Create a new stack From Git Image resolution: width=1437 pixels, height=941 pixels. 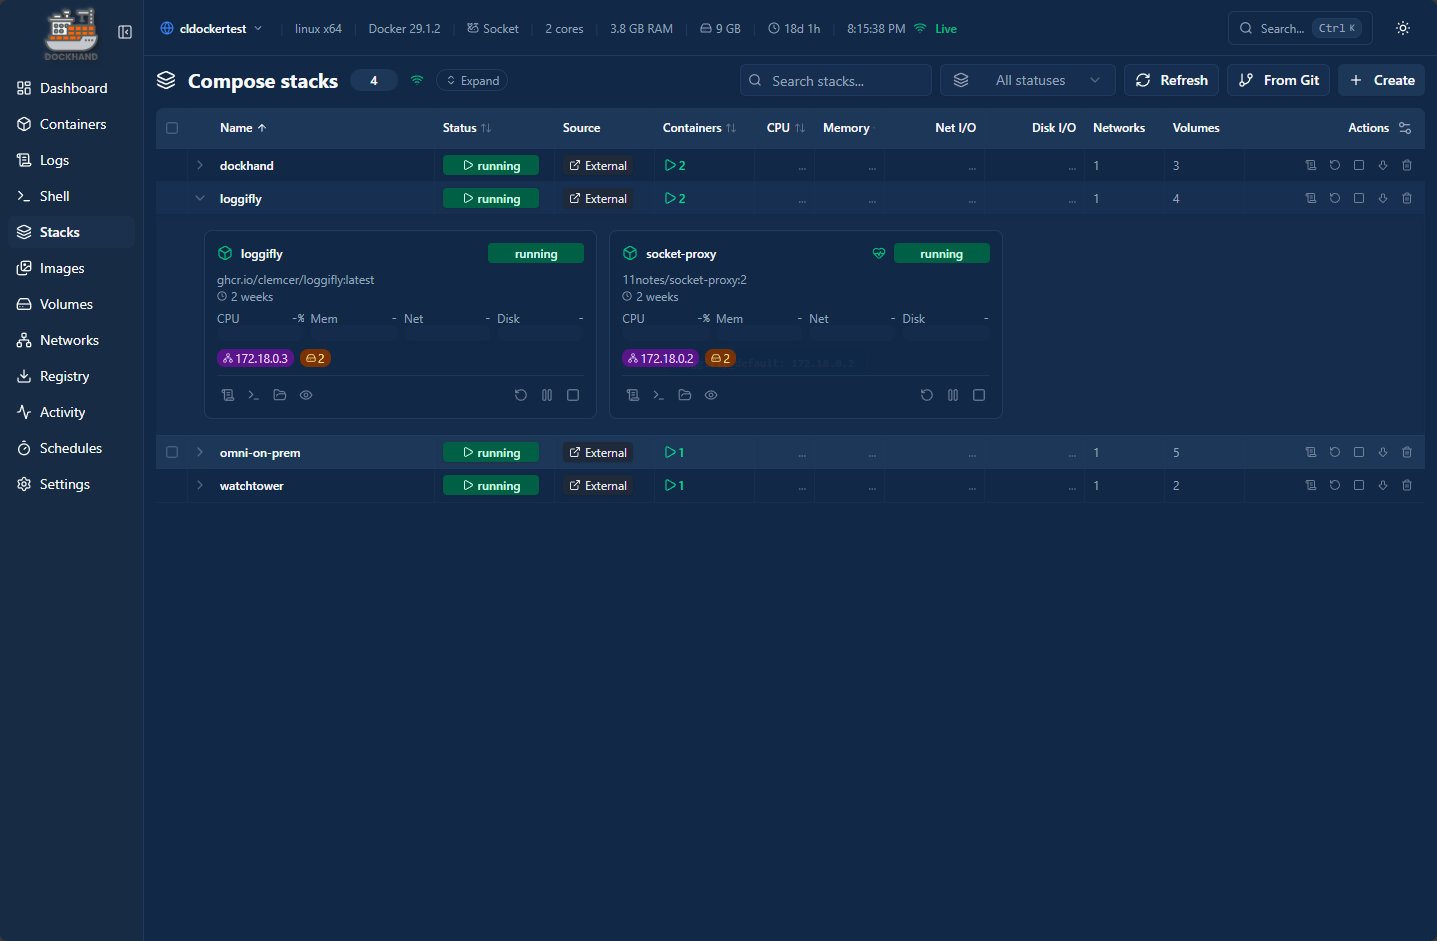pos(1278,80)
